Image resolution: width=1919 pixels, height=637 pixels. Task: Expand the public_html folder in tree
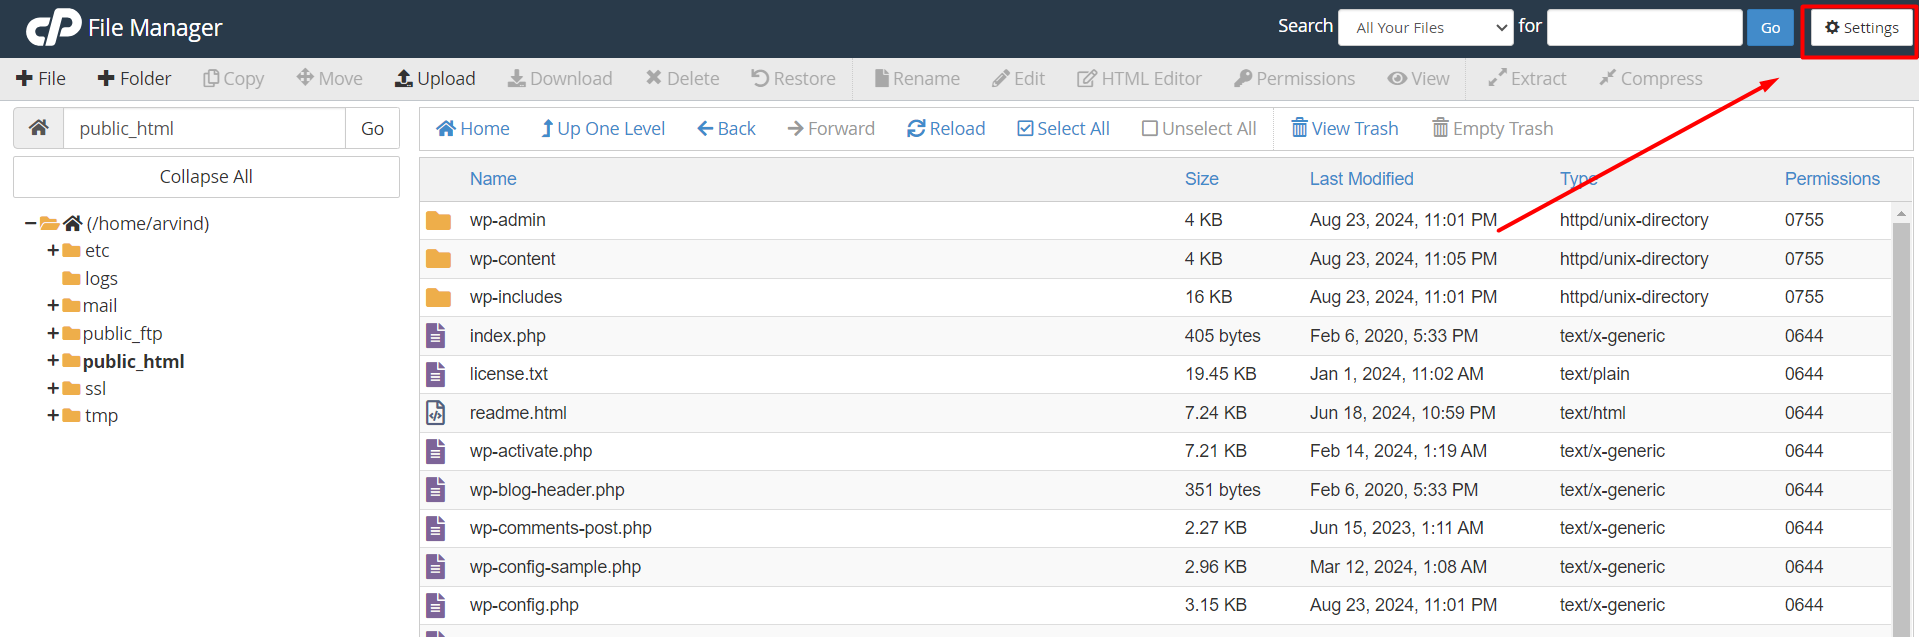pos(53,361)
